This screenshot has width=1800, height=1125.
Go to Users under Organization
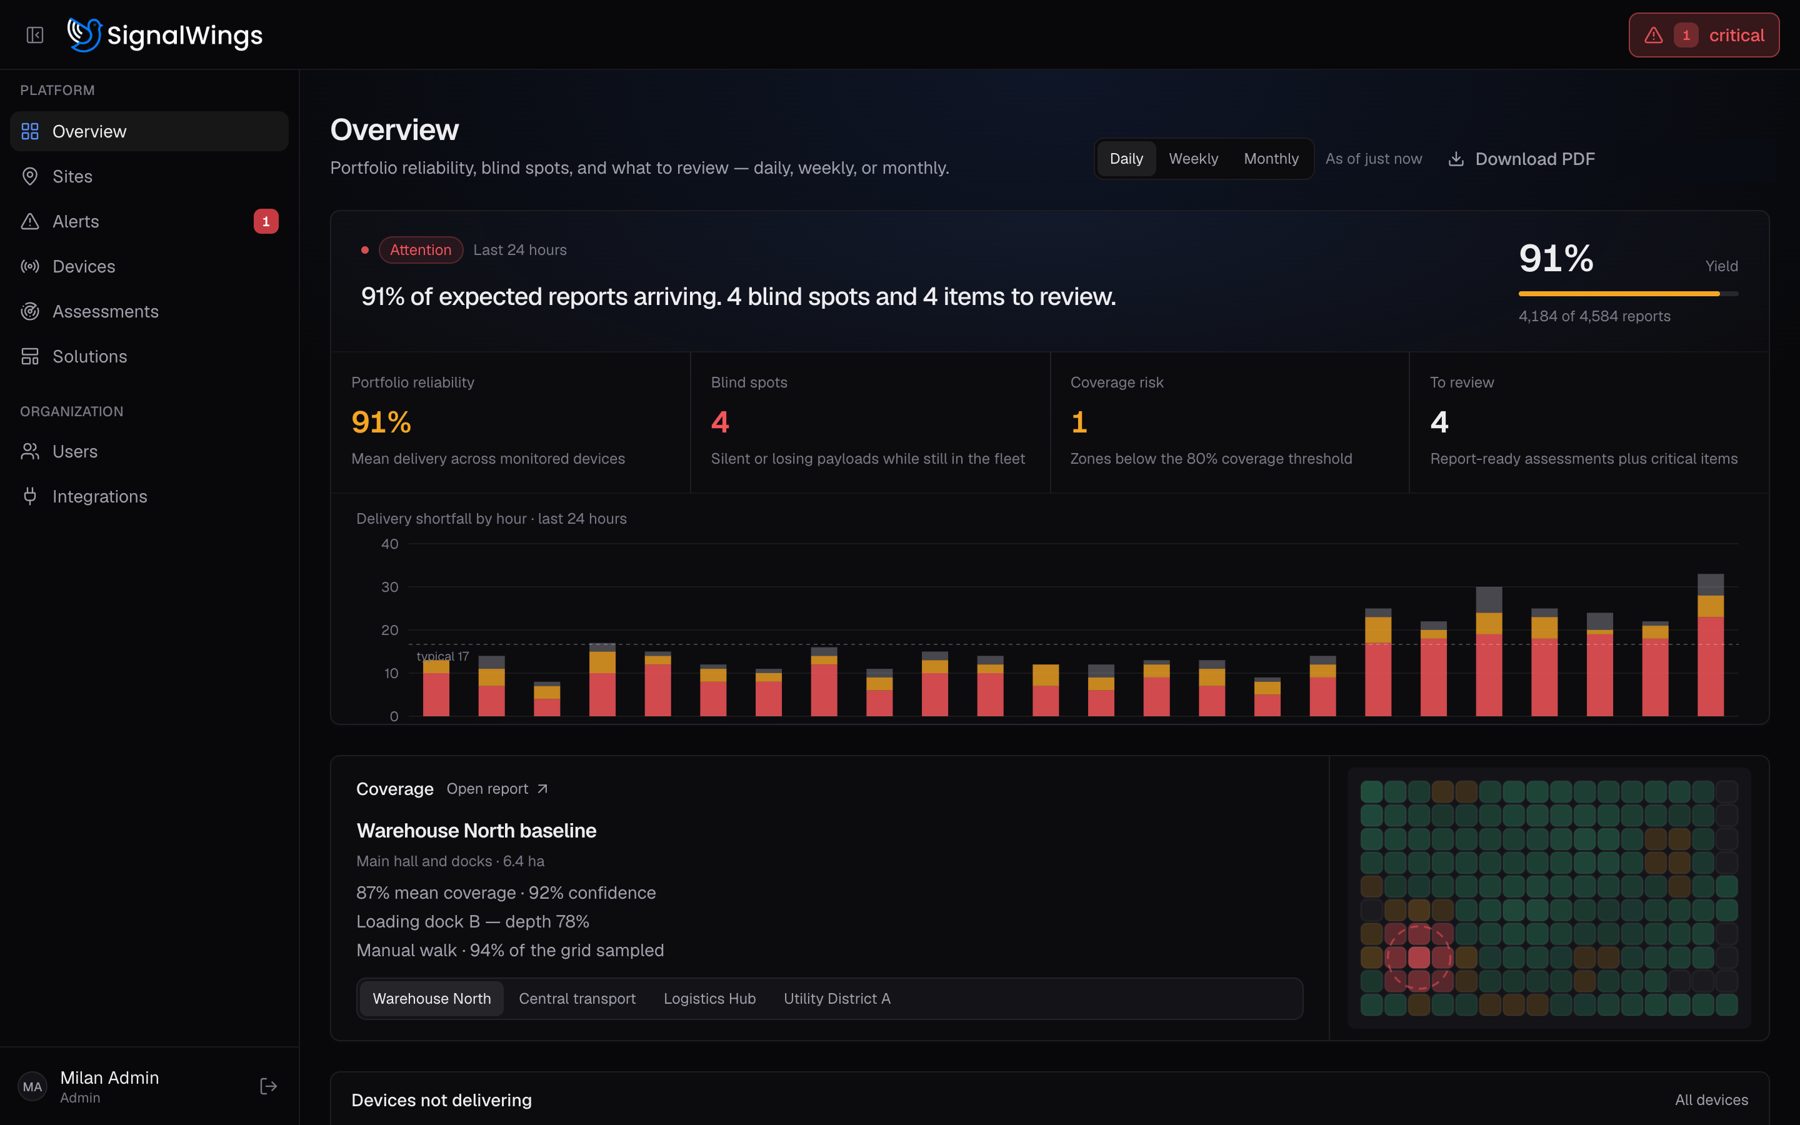149,451
